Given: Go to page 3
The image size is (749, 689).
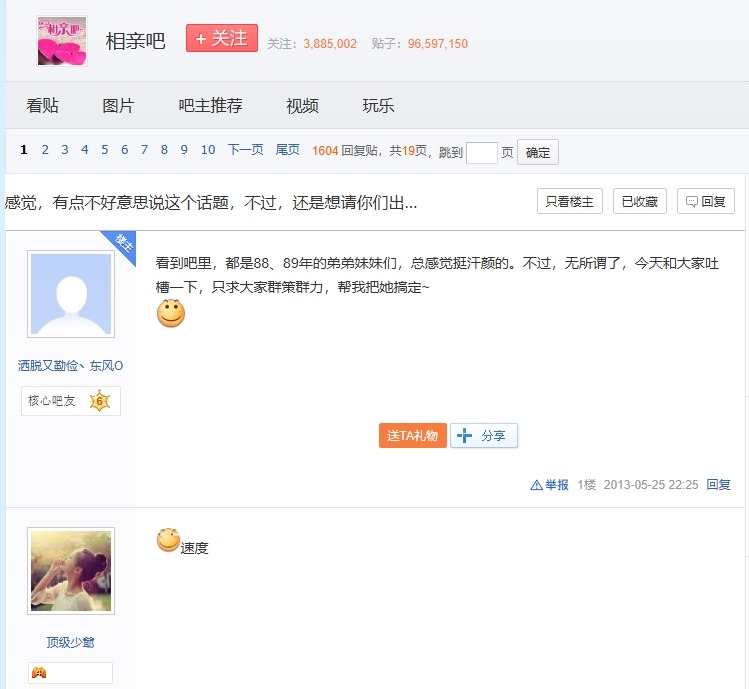Looking at the screenshot, I should click(x=64, y=150).
